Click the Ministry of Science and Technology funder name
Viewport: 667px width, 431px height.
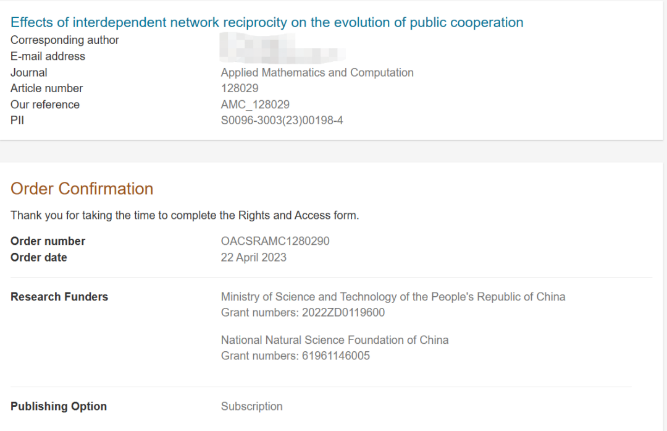pos(392,297)
